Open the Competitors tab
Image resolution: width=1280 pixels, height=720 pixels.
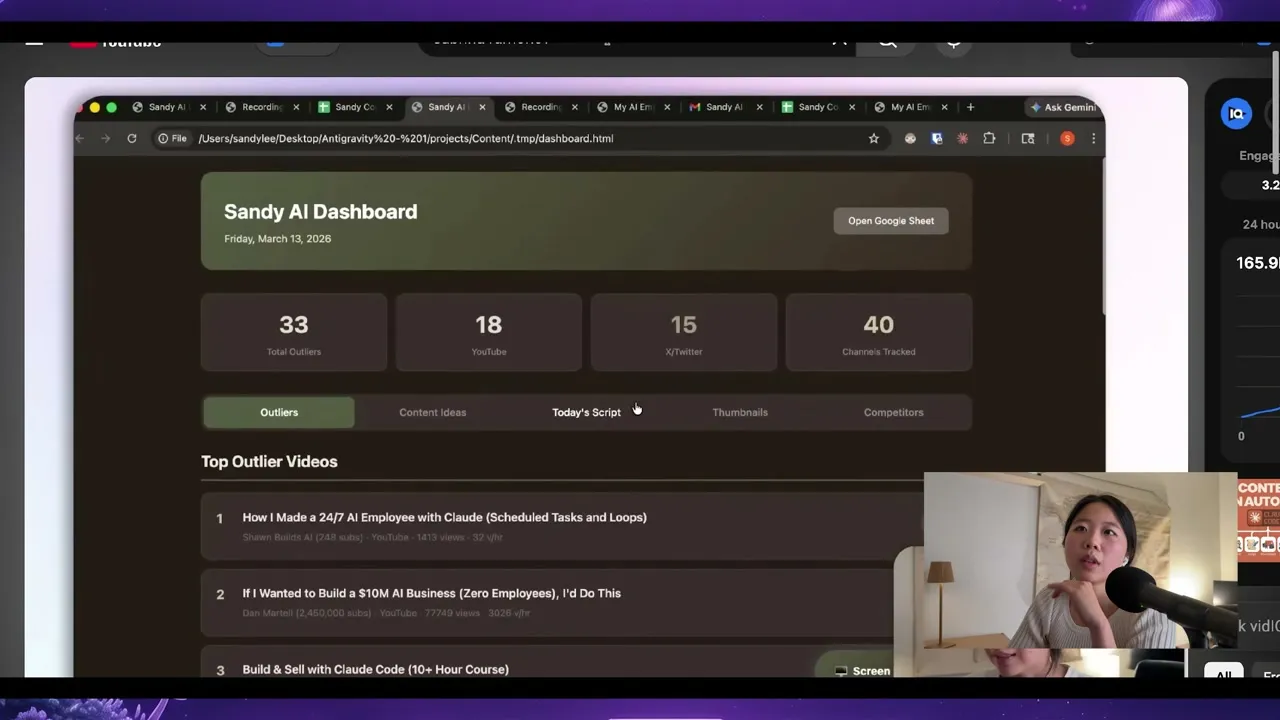[894, 412]
